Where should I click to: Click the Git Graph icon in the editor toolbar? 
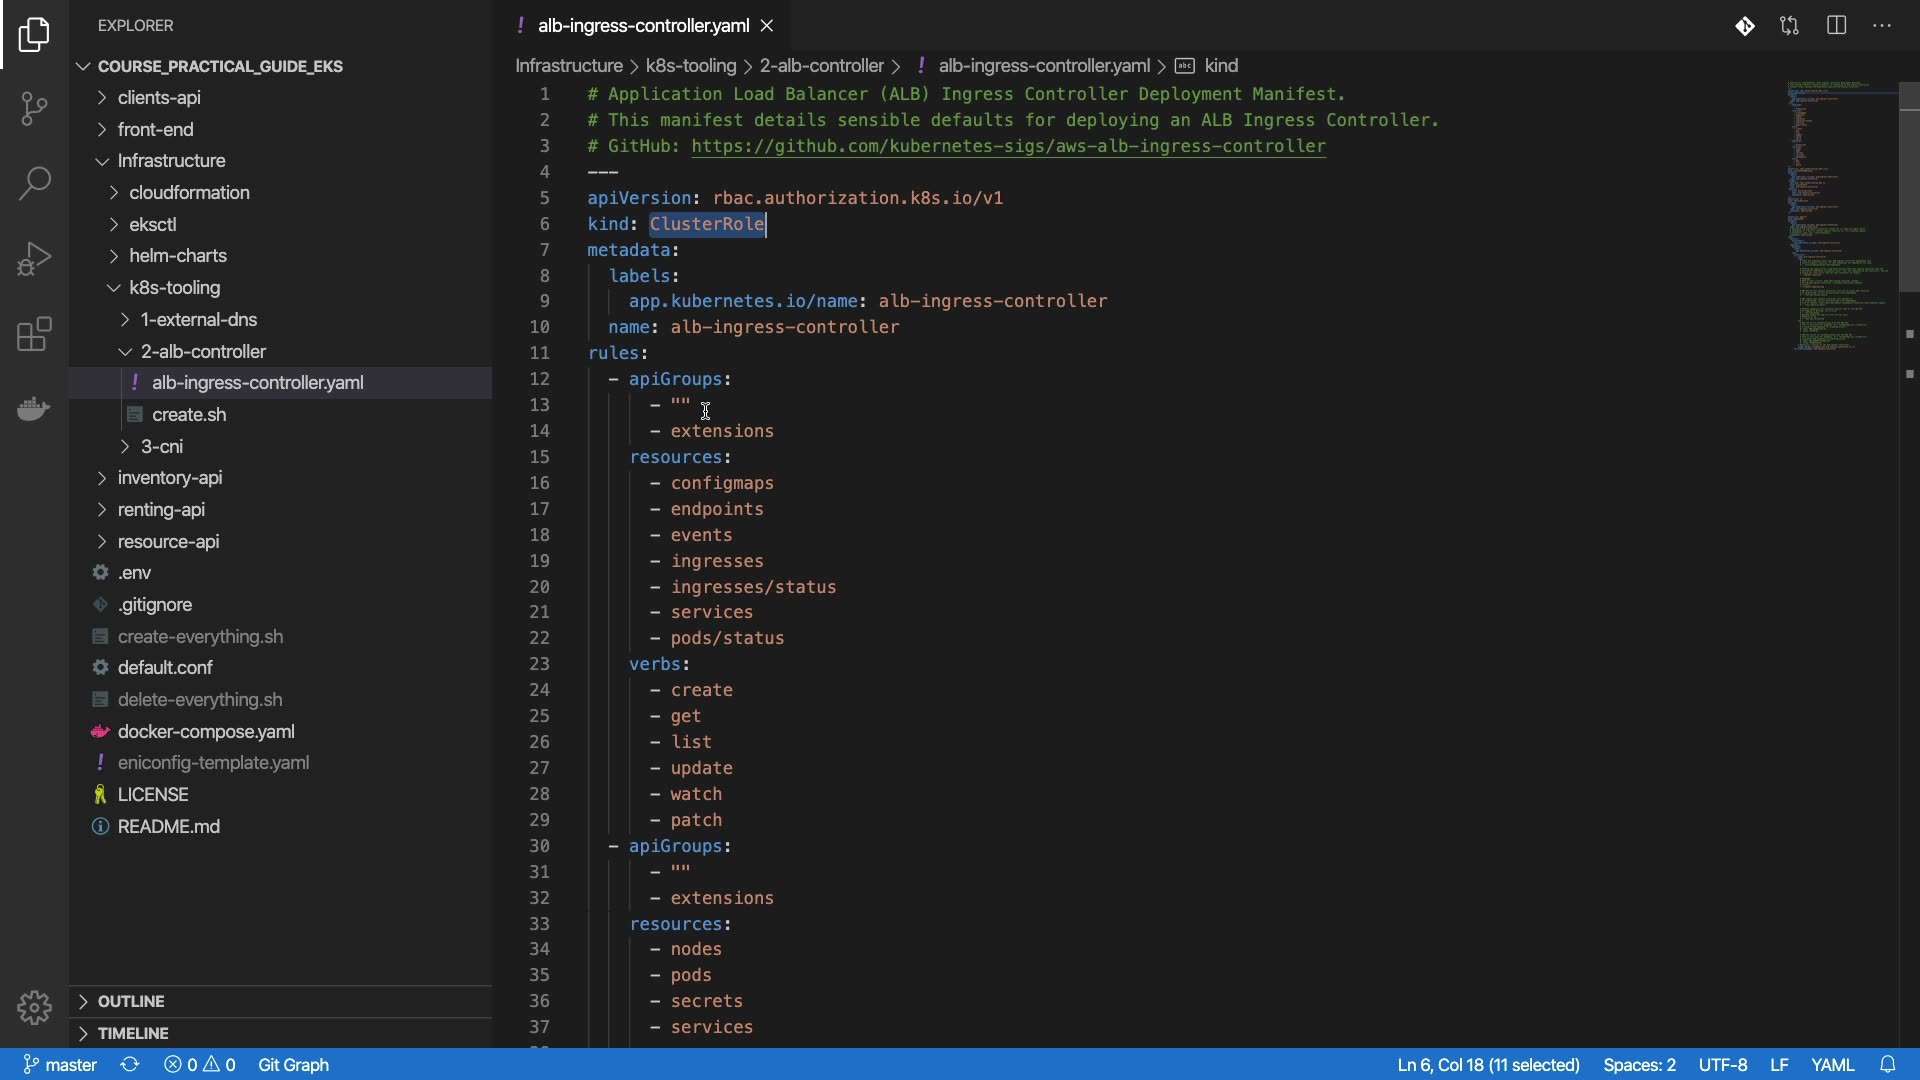click(1744, 26)
